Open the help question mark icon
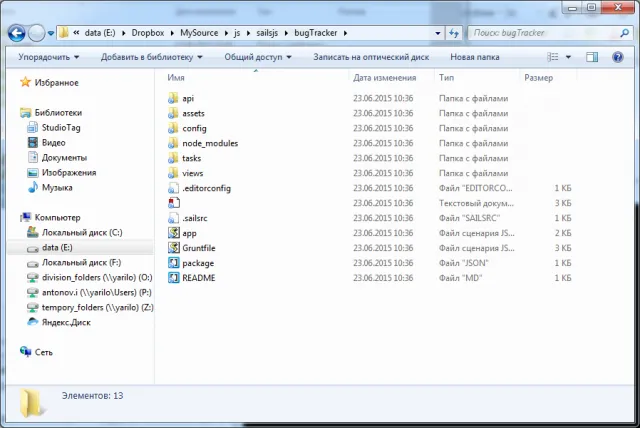This screenshot has width=640, height=428. tap(618, 57)
